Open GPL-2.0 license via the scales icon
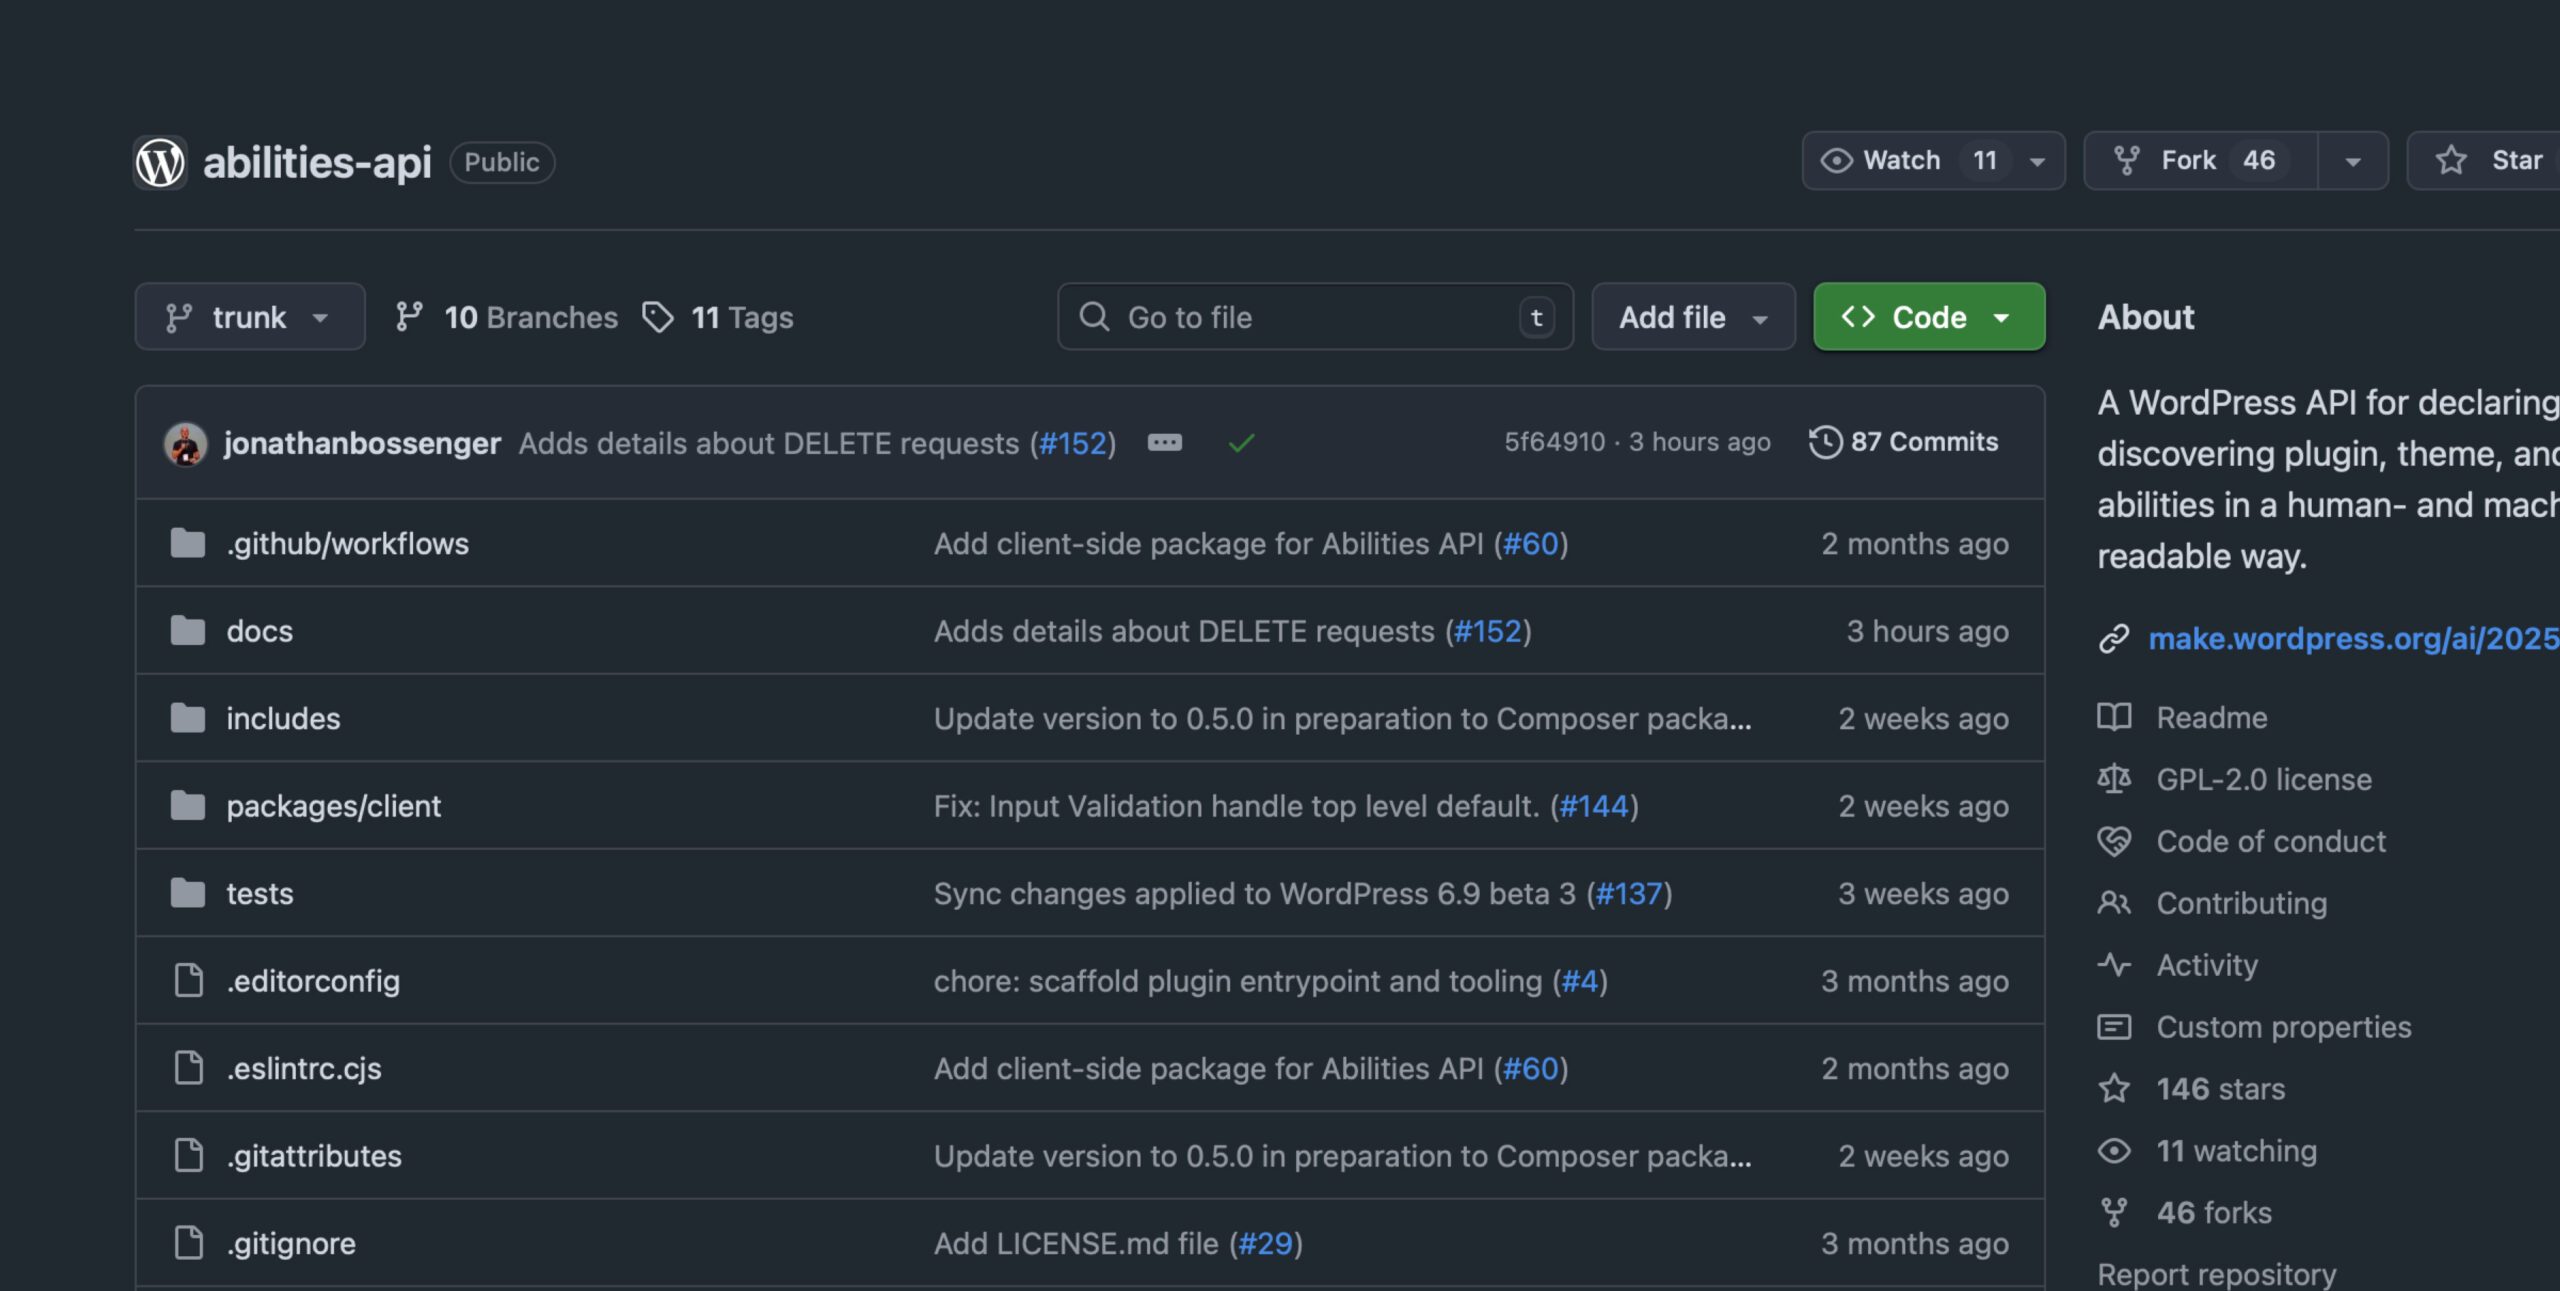This screenshot has height=1291, width=2560. [x=2115, y=779]
